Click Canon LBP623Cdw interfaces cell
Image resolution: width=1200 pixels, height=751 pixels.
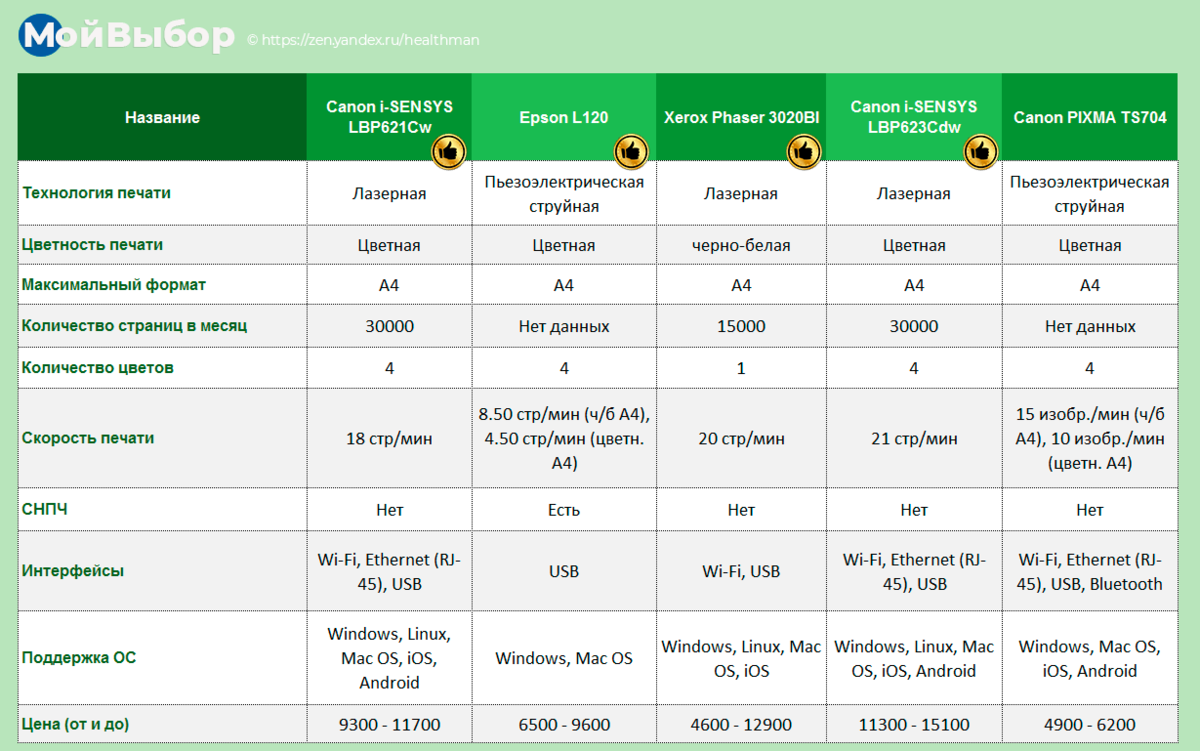(x=914, y=571)
